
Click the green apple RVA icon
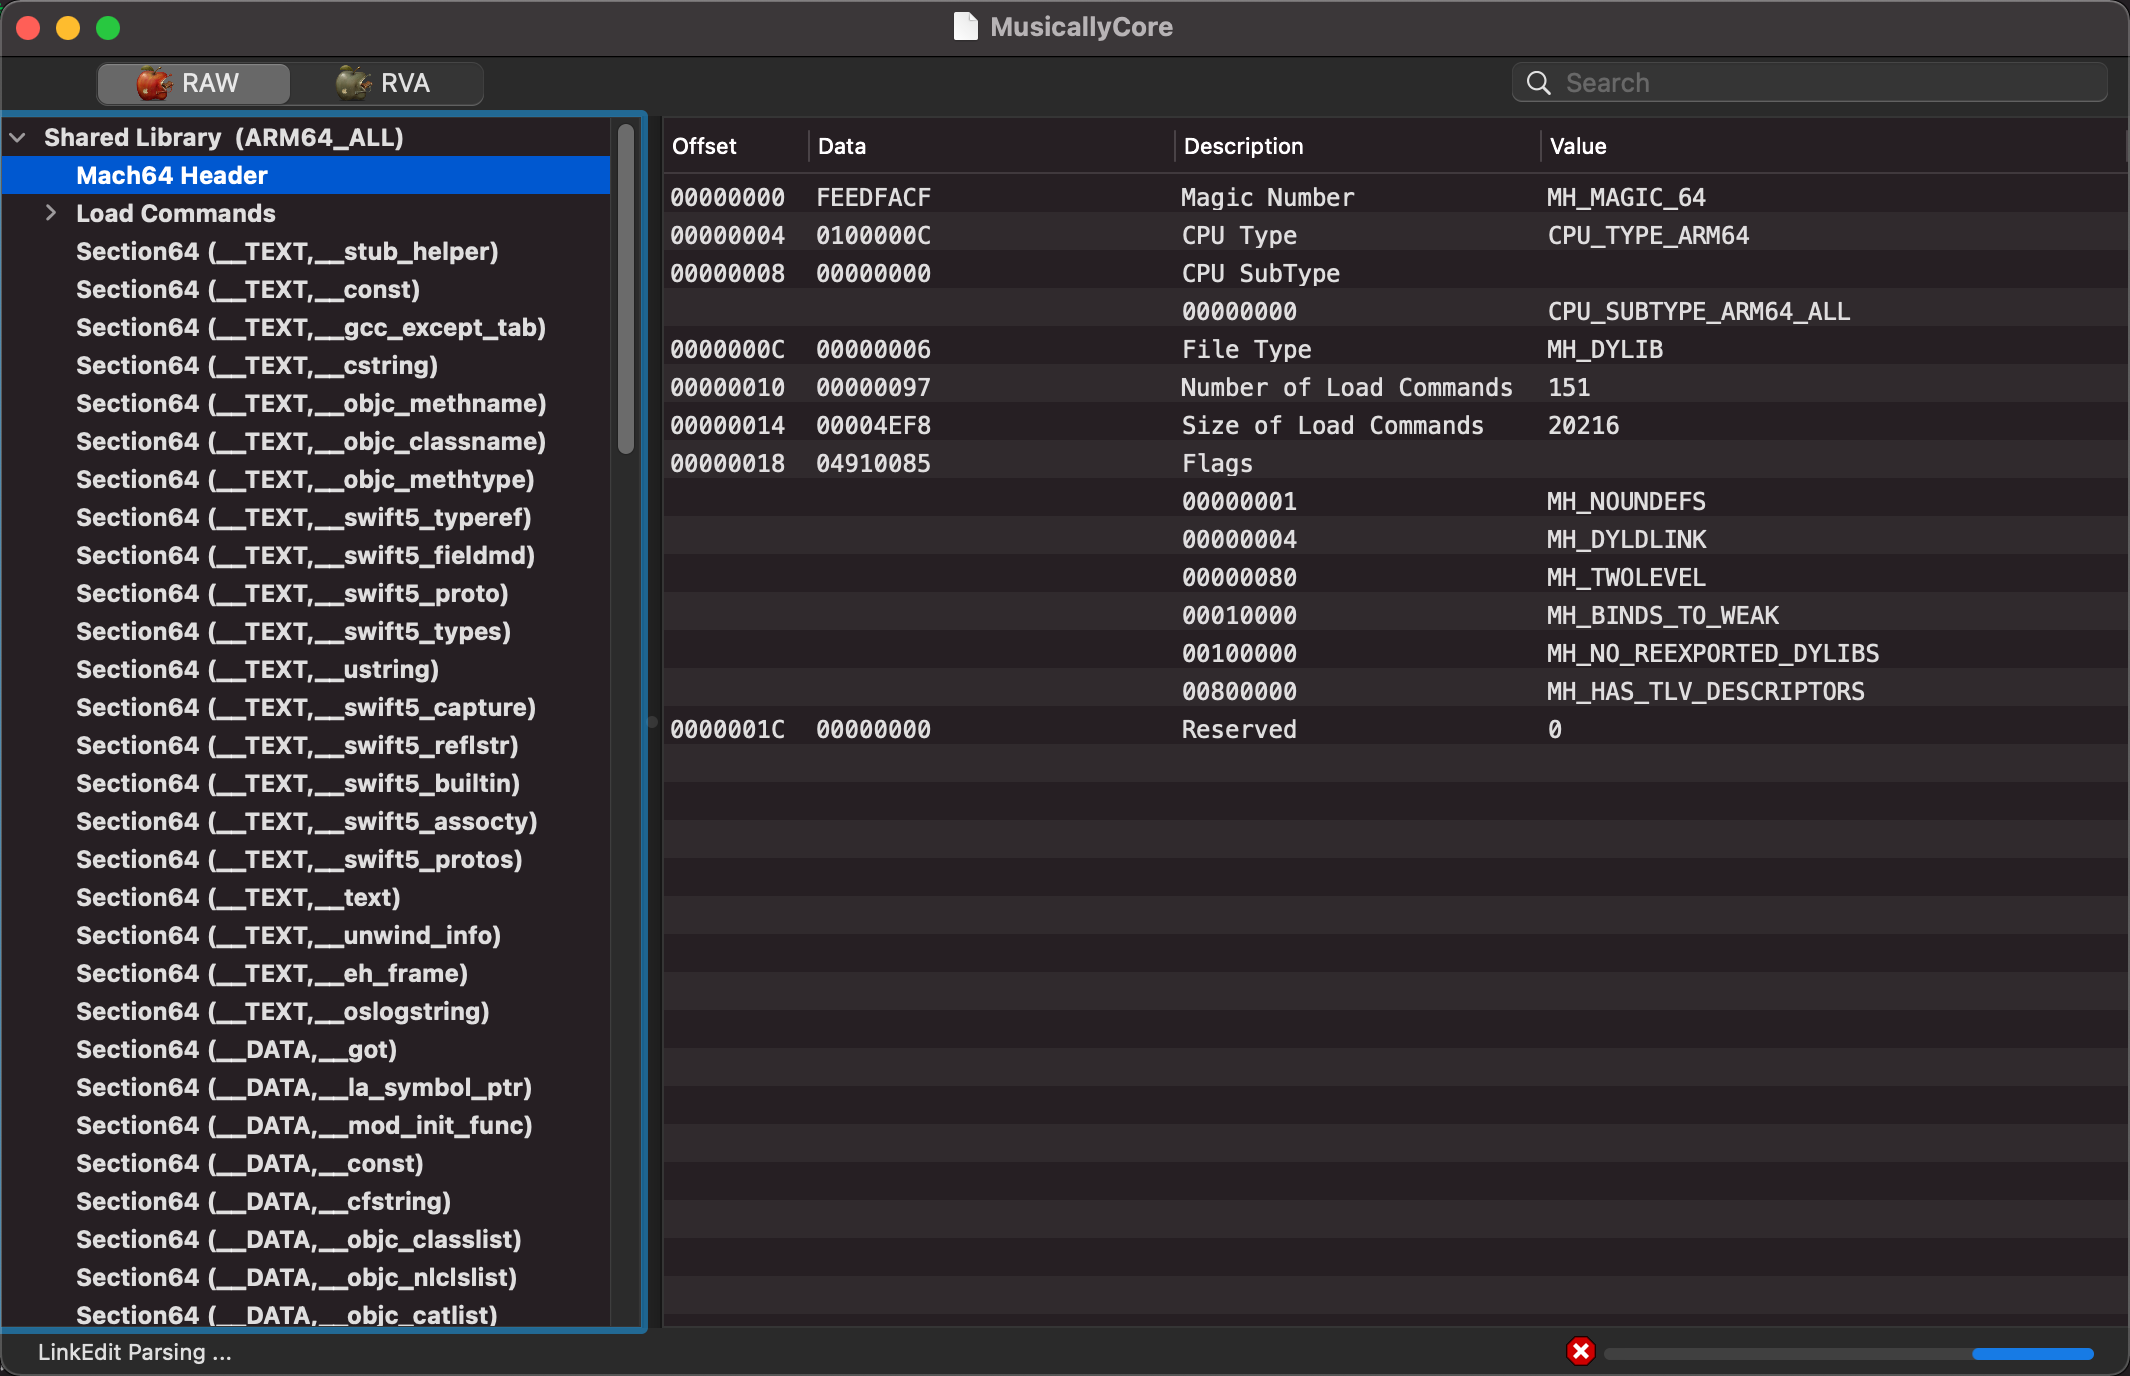tap(353, 83)
